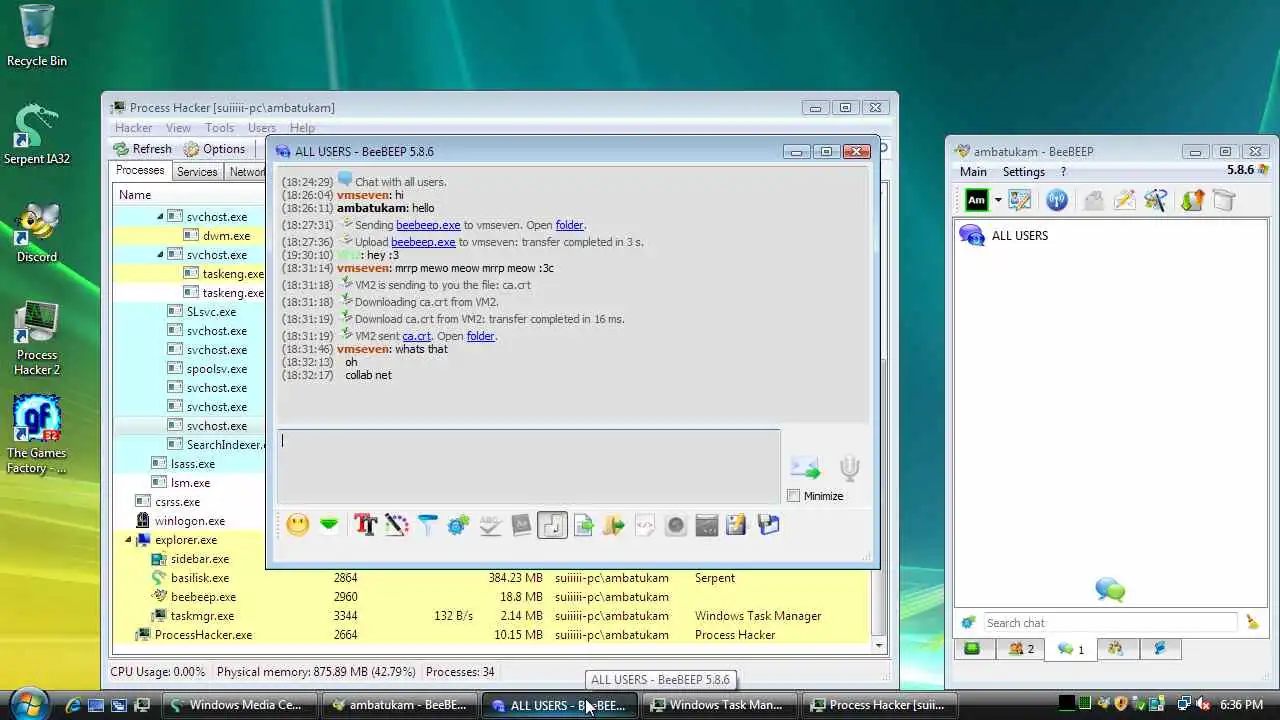Click Options in Process Hacker toolbar
The width and height of the screenshot is (1280, 720).
click(x=214, y=149)
